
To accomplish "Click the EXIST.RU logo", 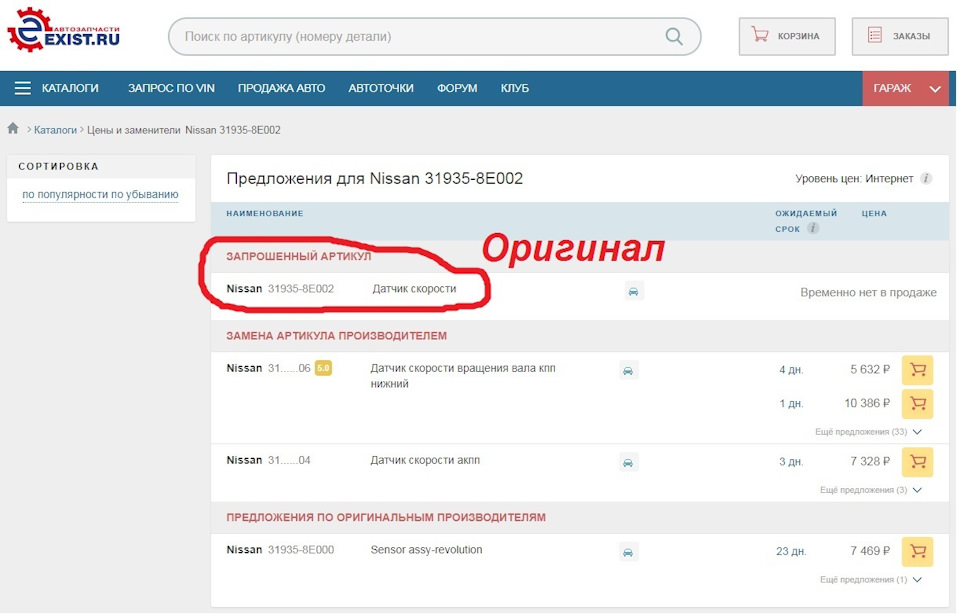I will (64, 30).
